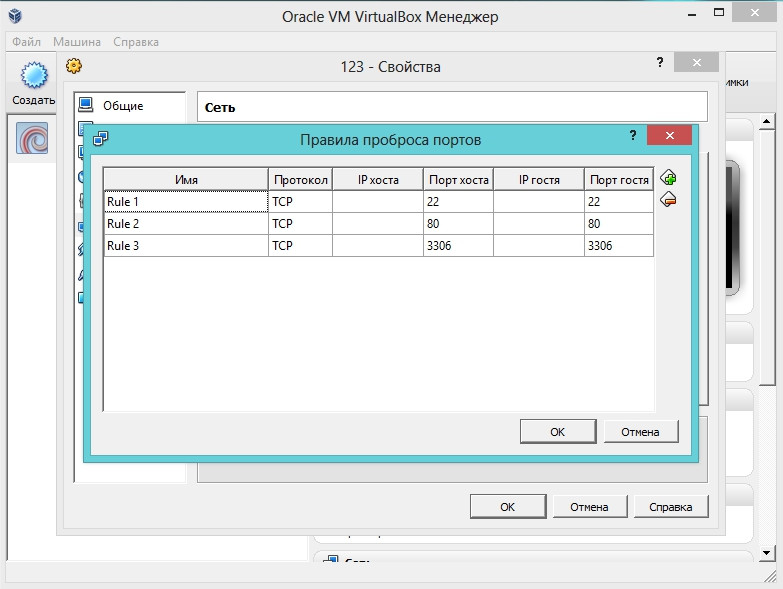Cancel the port forwarding dialog with Отмена

[641, 432]
